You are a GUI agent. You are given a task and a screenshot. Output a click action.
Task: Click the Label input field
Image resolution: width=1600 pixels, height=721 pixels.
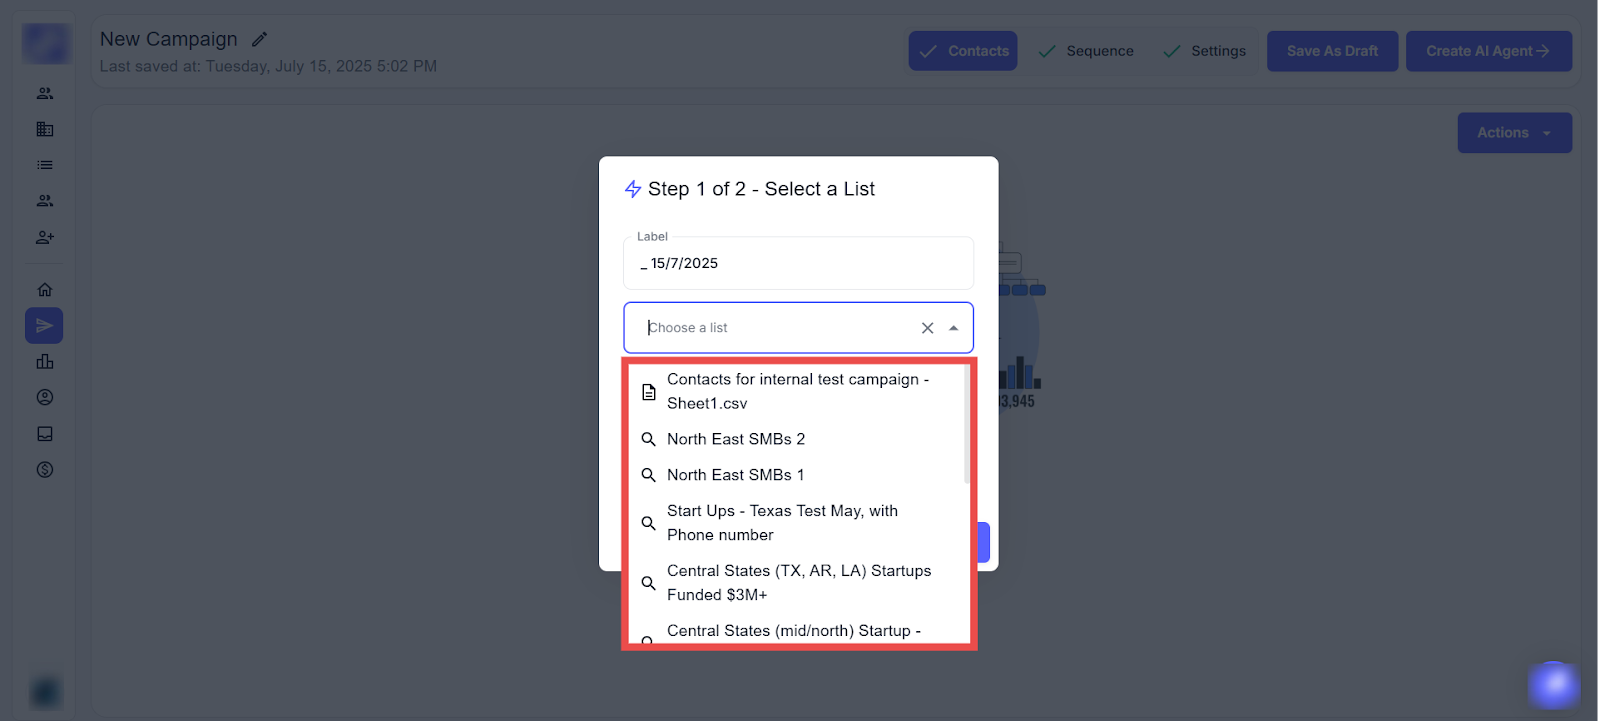click(797, 264)
